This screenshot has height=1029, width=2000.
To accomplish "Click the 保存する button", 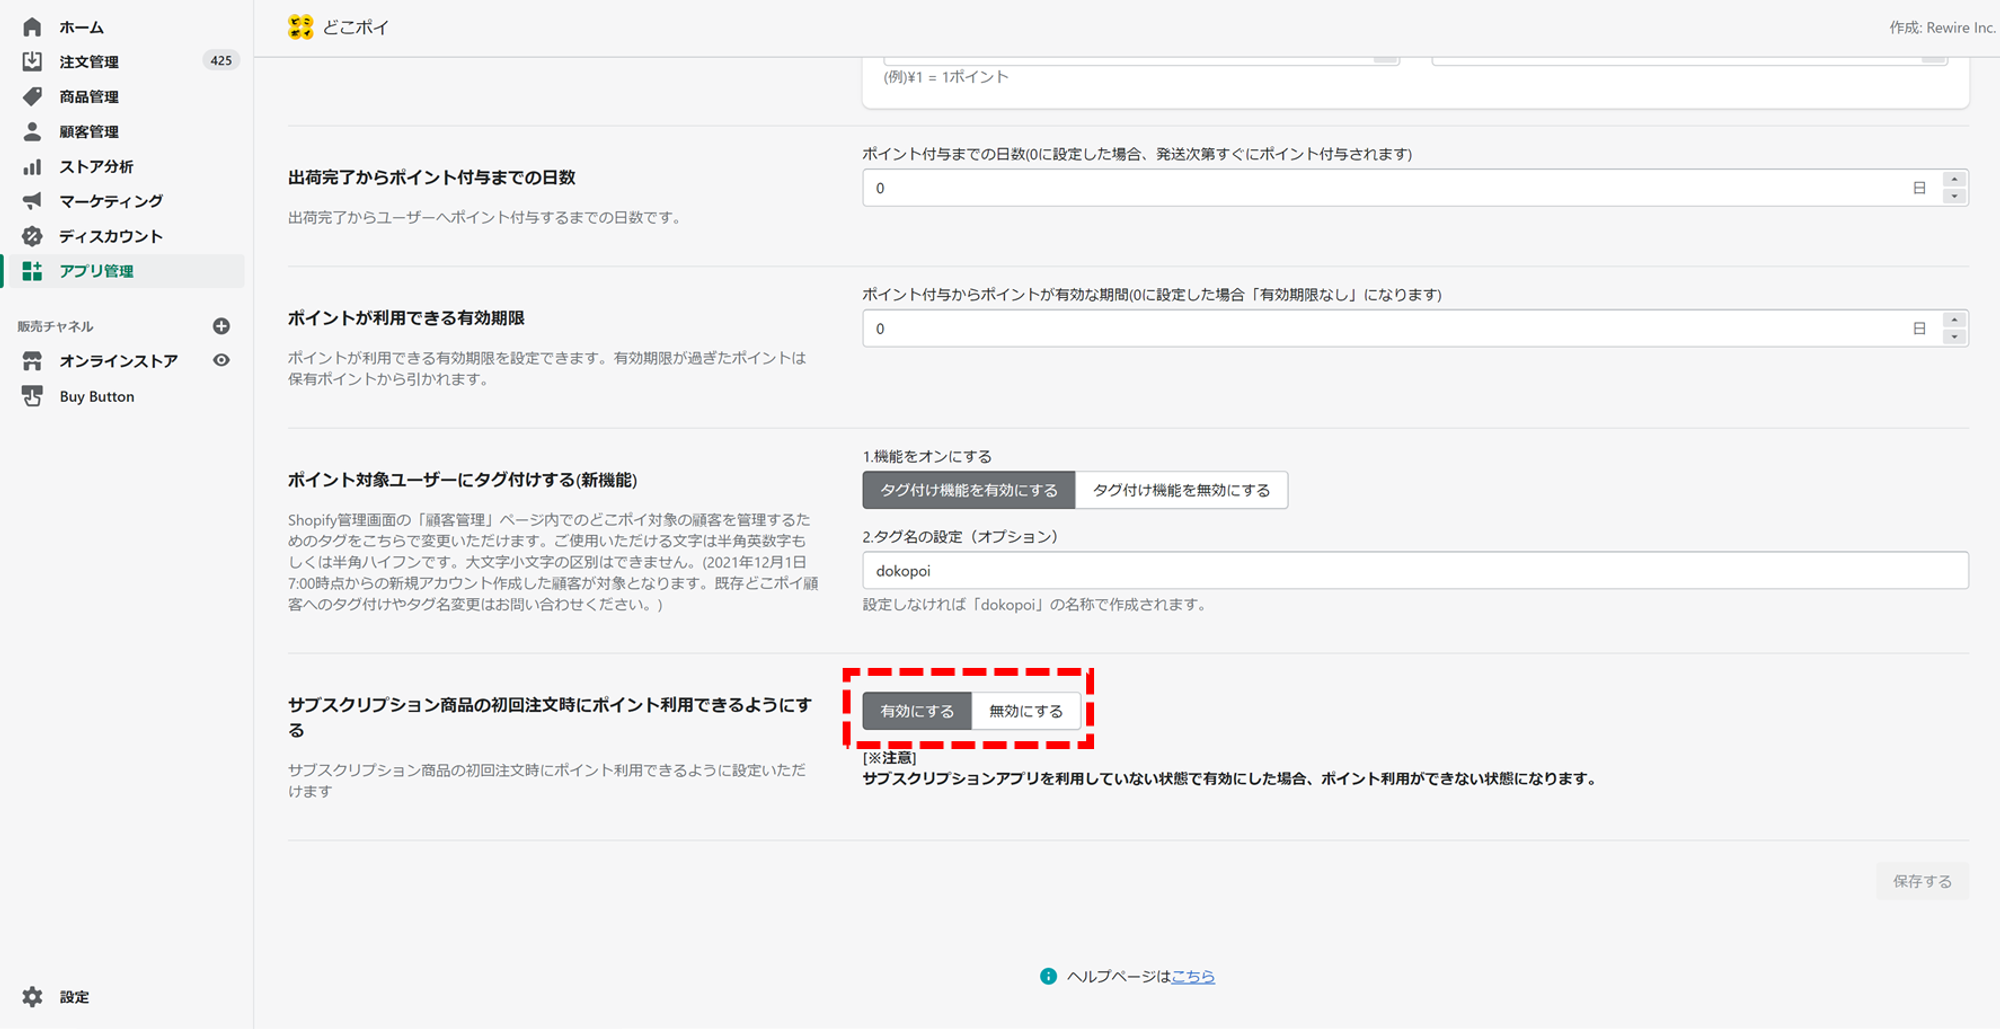I will [x=1922, y=881].
